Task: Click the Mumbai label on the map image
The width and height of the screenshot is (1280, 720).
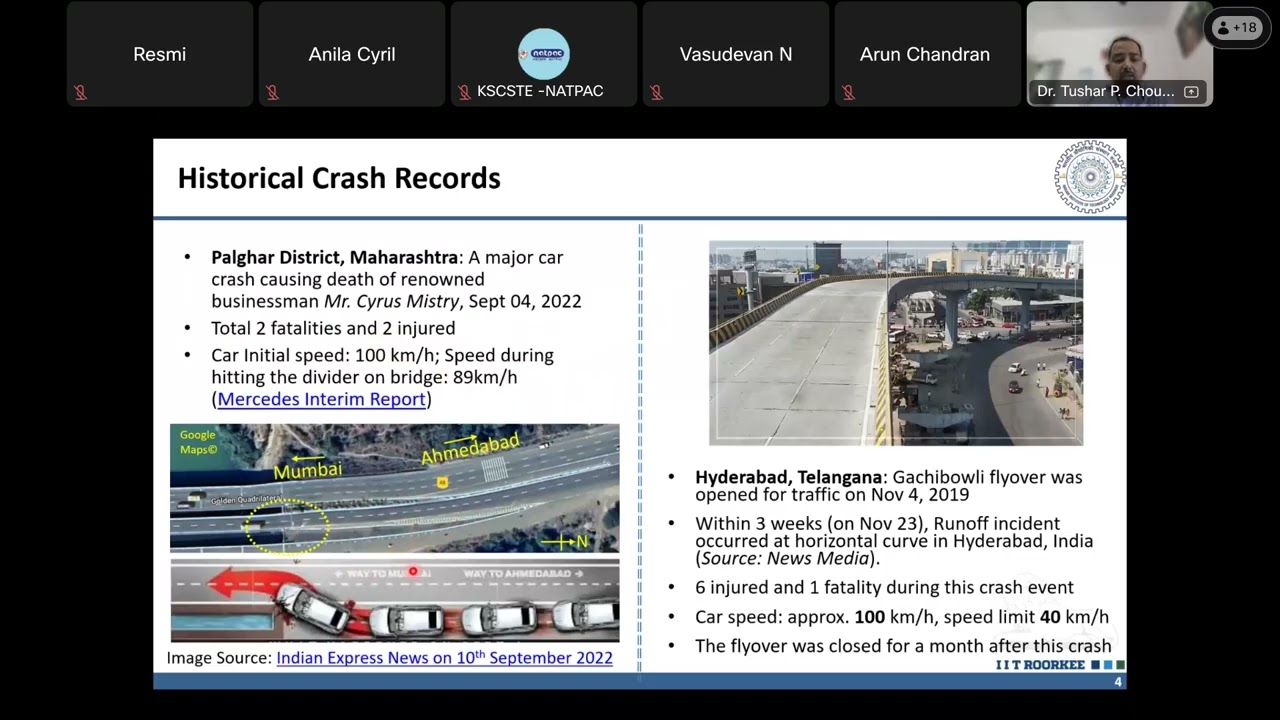Action: (308, 469)
